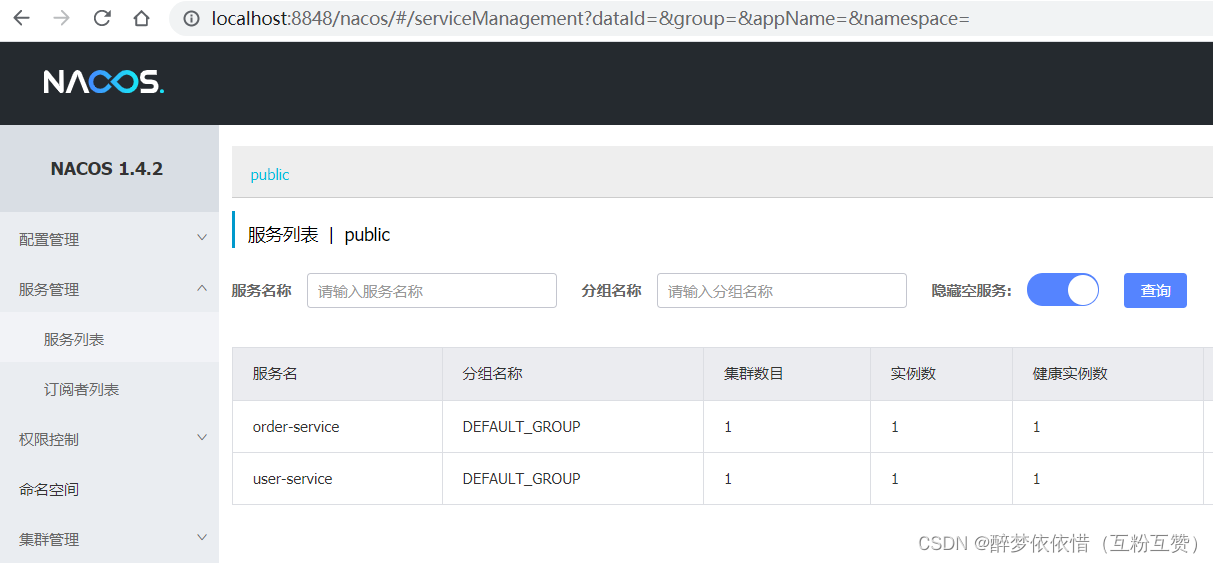The image size is (1213, 563).
Task: Click the site info icon in address bar
Action: pyautogui.click(x=192, y=19)
